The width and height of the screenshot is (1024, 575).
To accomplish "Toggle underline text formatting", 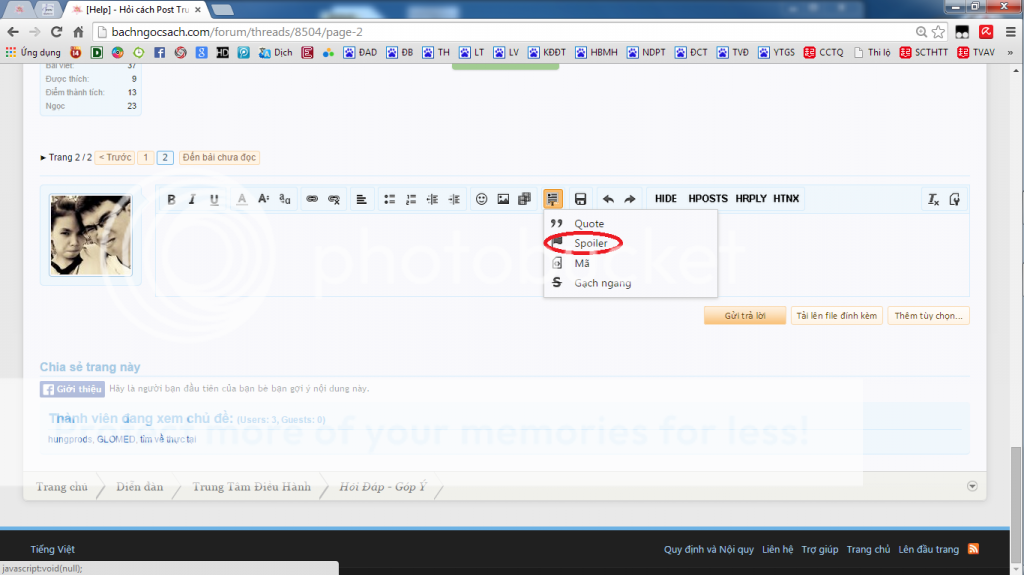I will (214, 199).
